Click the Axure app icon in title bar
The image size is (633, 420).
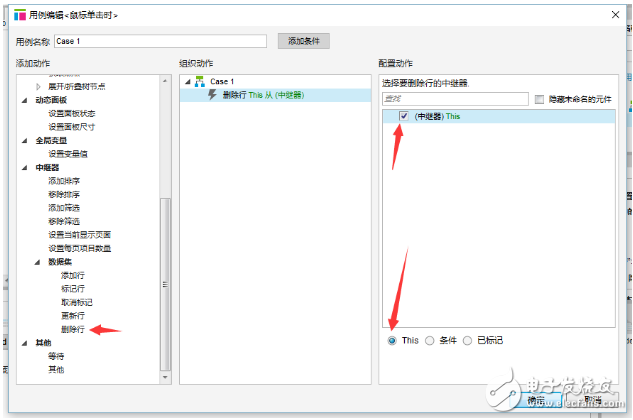pyautogui.click(x=19, y=14)
